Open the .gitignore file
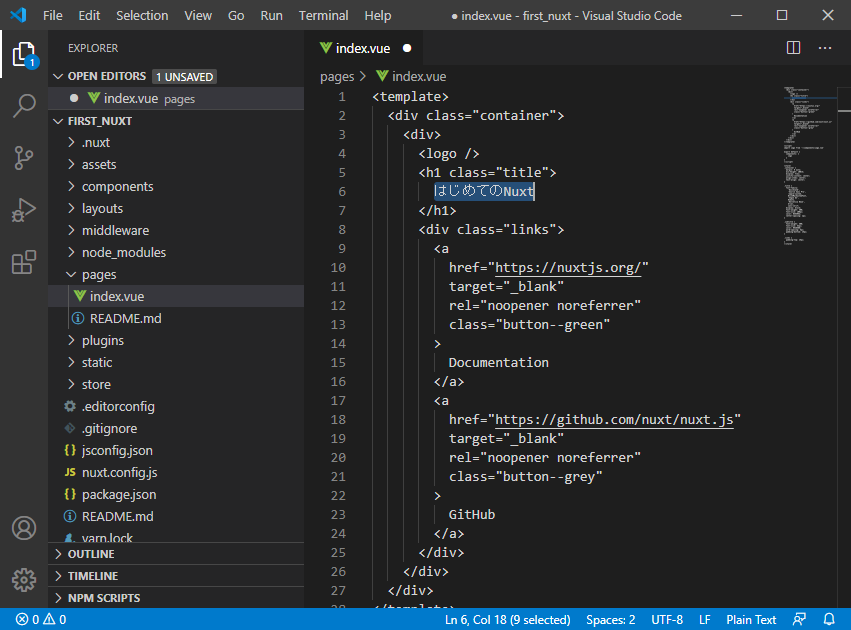The image size is (851, 630). pos(177,428)
